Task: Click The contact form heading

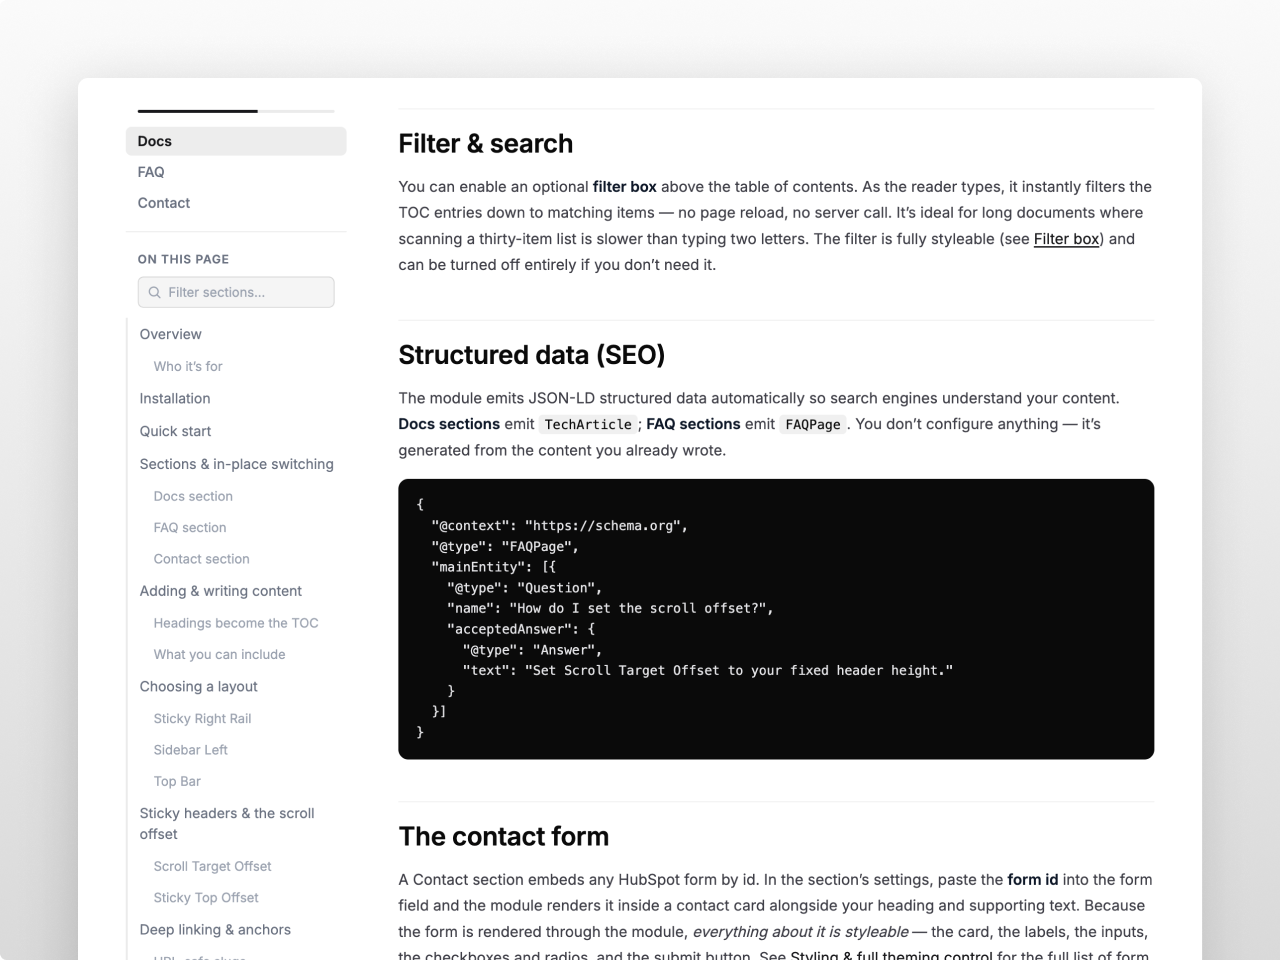Action: coord(504,836)
